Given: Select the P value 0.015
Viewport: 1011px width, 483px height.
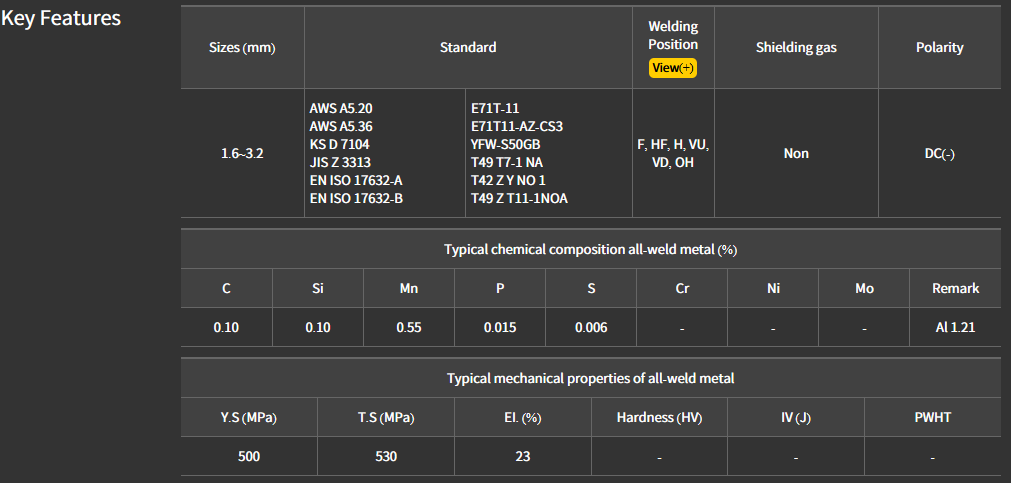Looking at the screenshot, I should (x=500, y=327).
